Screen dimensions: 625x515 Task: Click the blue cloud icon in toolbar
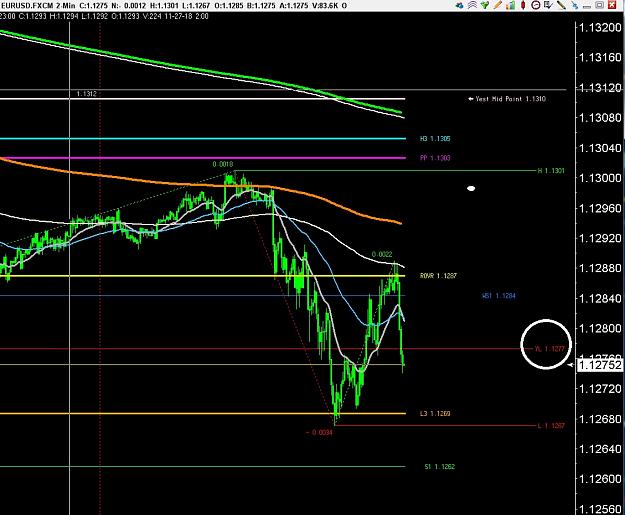(x=460, y=5)
